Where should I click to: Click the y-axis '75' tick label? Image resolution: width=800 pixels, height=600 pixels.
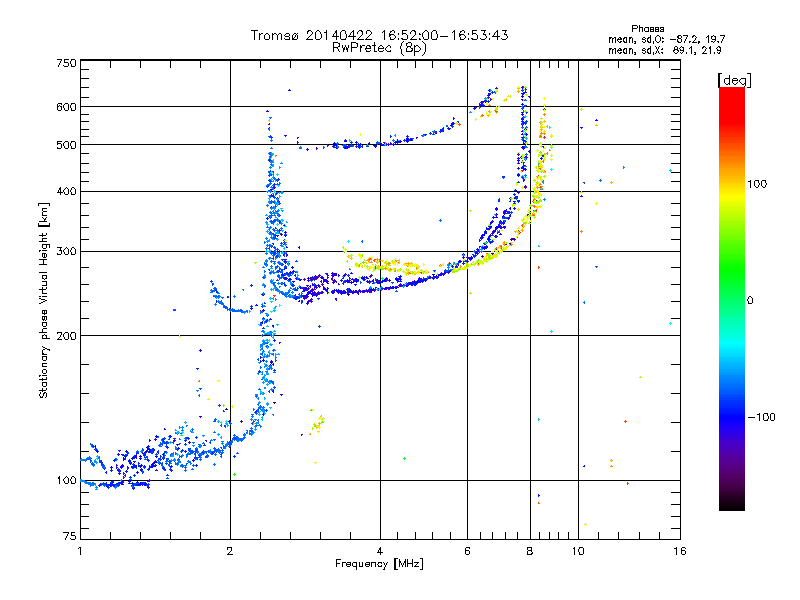[70, 536]
